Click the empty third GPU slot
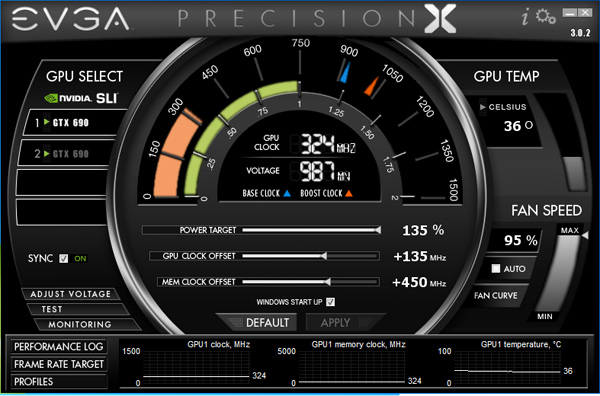Screen dimensions: 600x396 (x=61, y=183)
